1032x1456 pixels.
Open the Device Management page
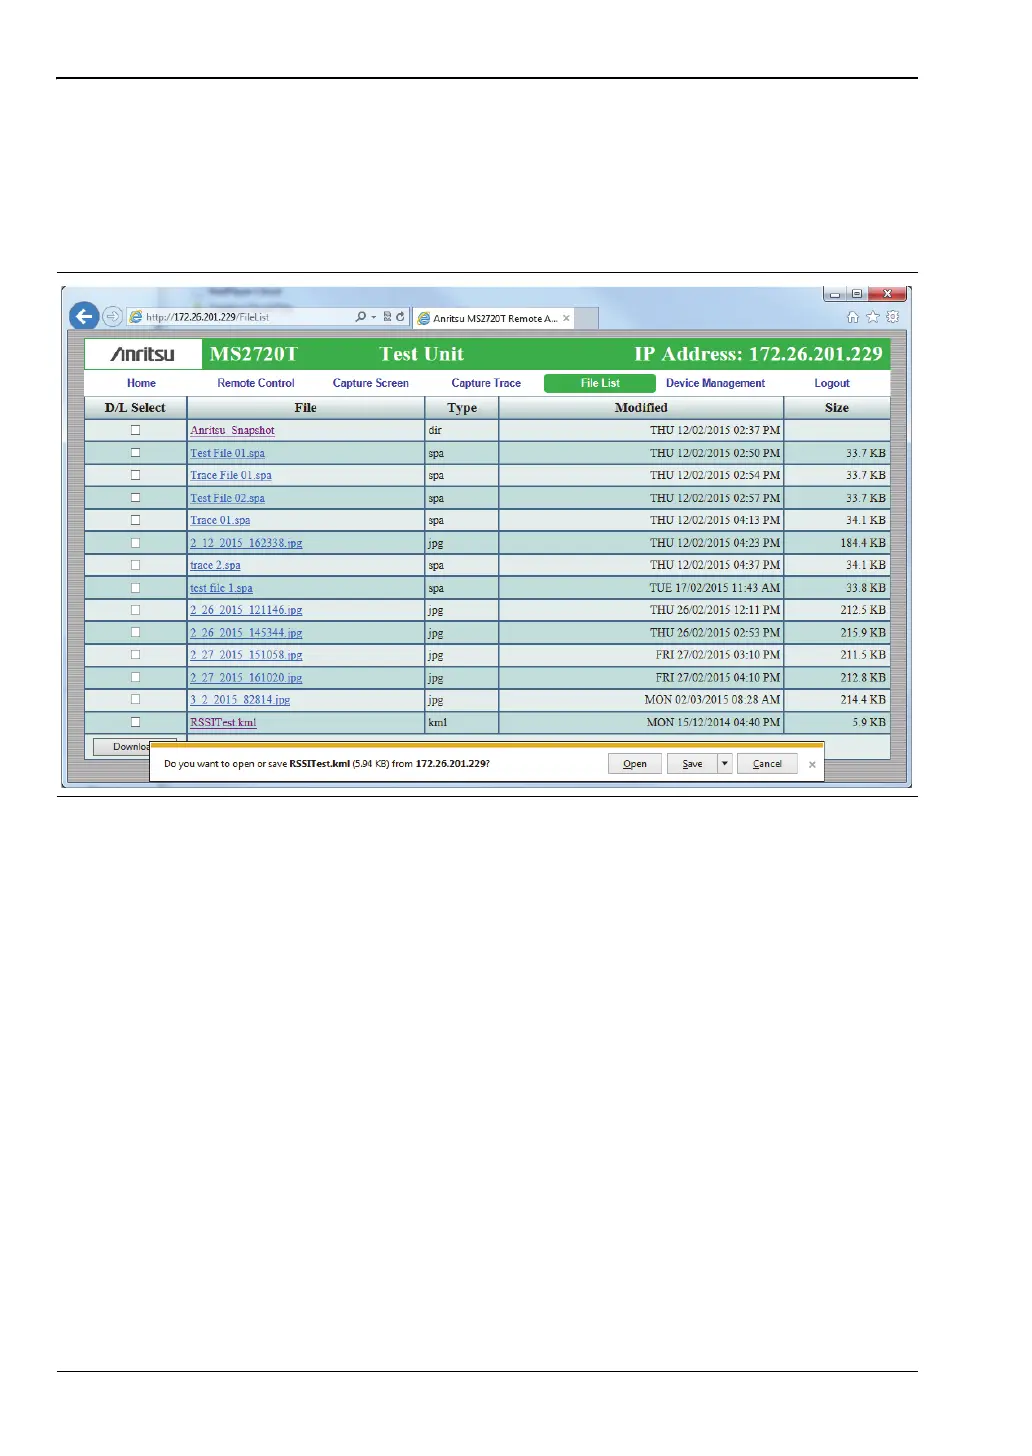(x=716, y=383)
